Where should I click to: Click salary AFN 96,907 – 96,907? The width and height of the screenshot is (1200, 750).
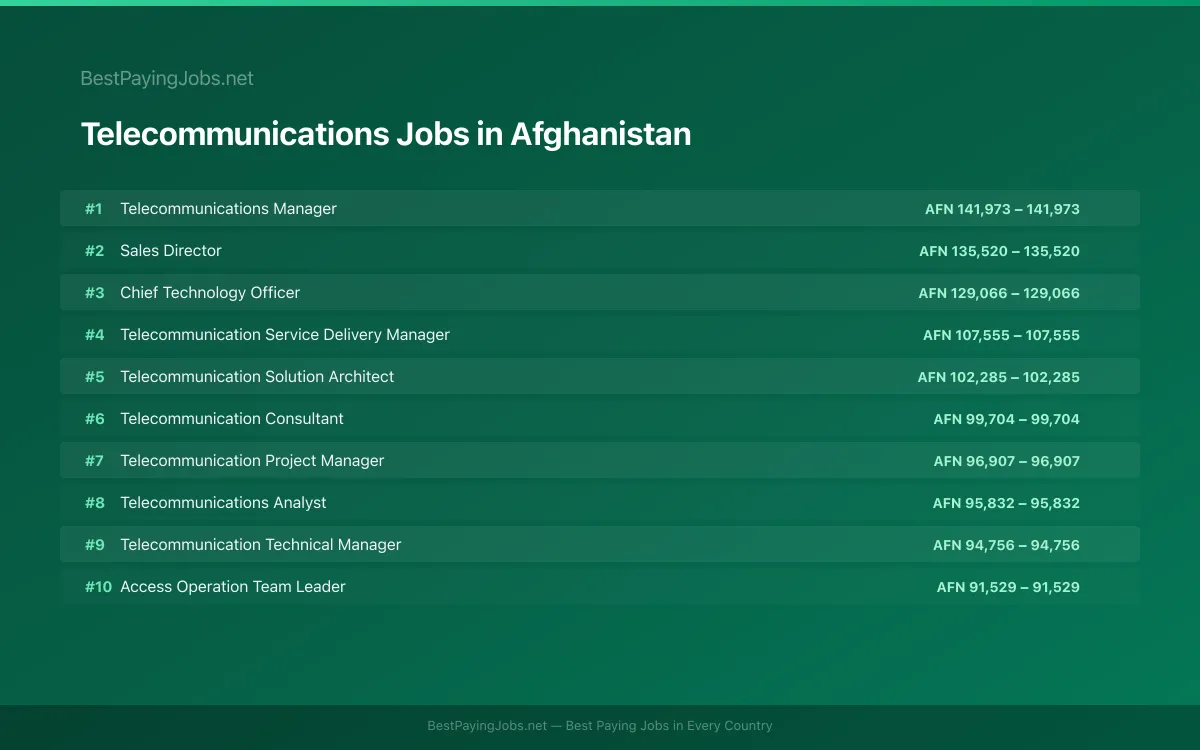[1007, 461]
